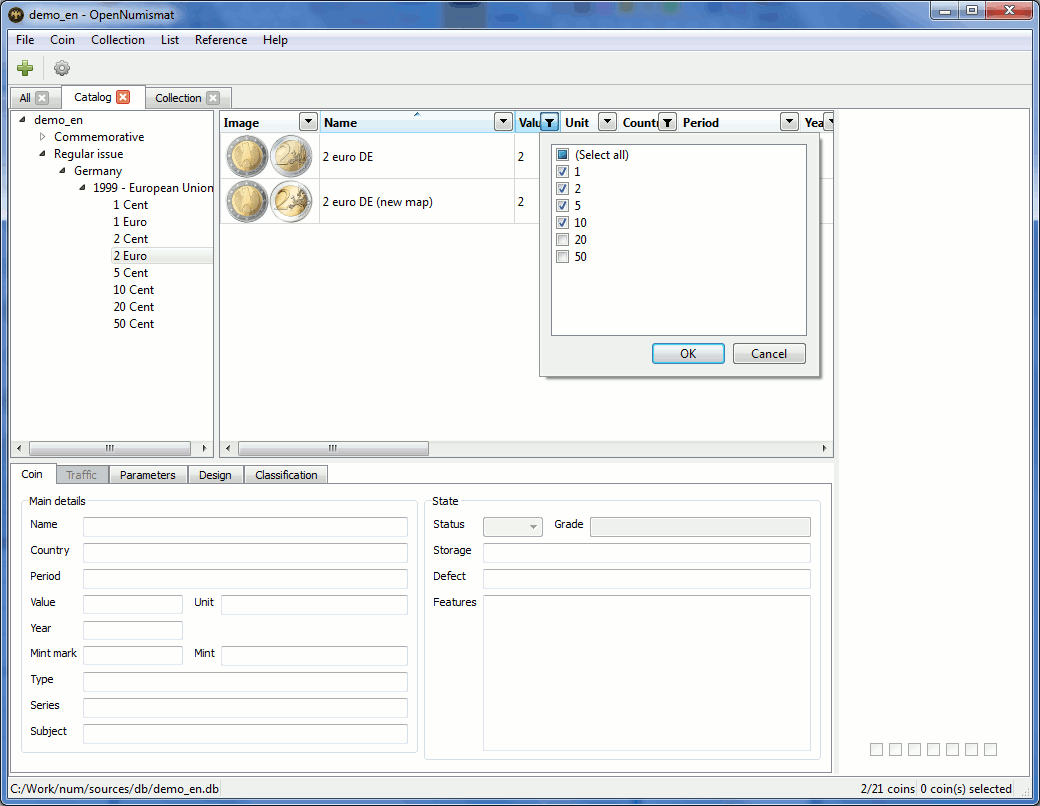This screenshot has height=806, width=1040.
Task: Dismiss the filter popup with Cancel
Action: tap(769, 354)
